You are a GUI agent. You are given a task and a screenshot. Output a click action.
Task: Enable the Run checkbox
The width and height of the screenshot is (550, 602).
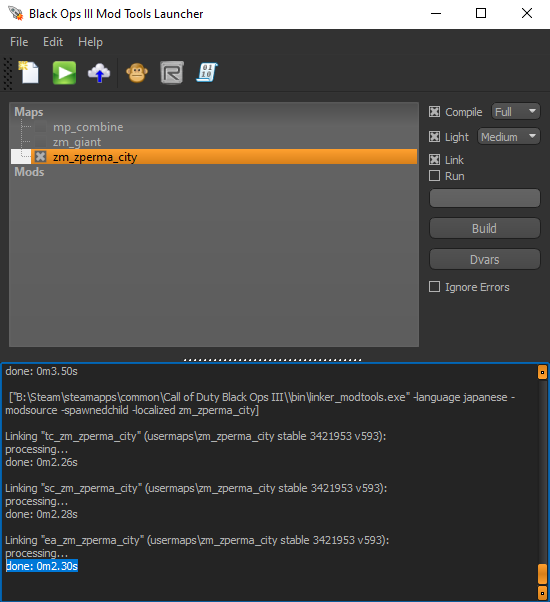[x=434, y=176]
